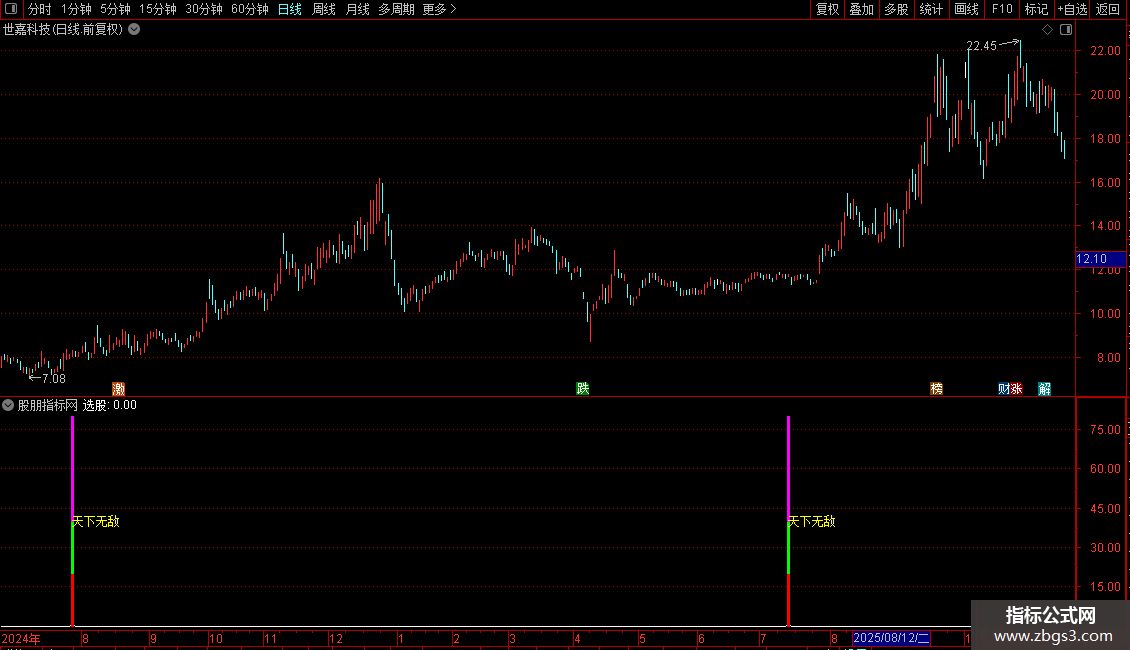This screenshot has width=1130, height=650.
Task: Click the 2024年 label on the date axis
Action: pyautogui.click(x=21, y=639)
